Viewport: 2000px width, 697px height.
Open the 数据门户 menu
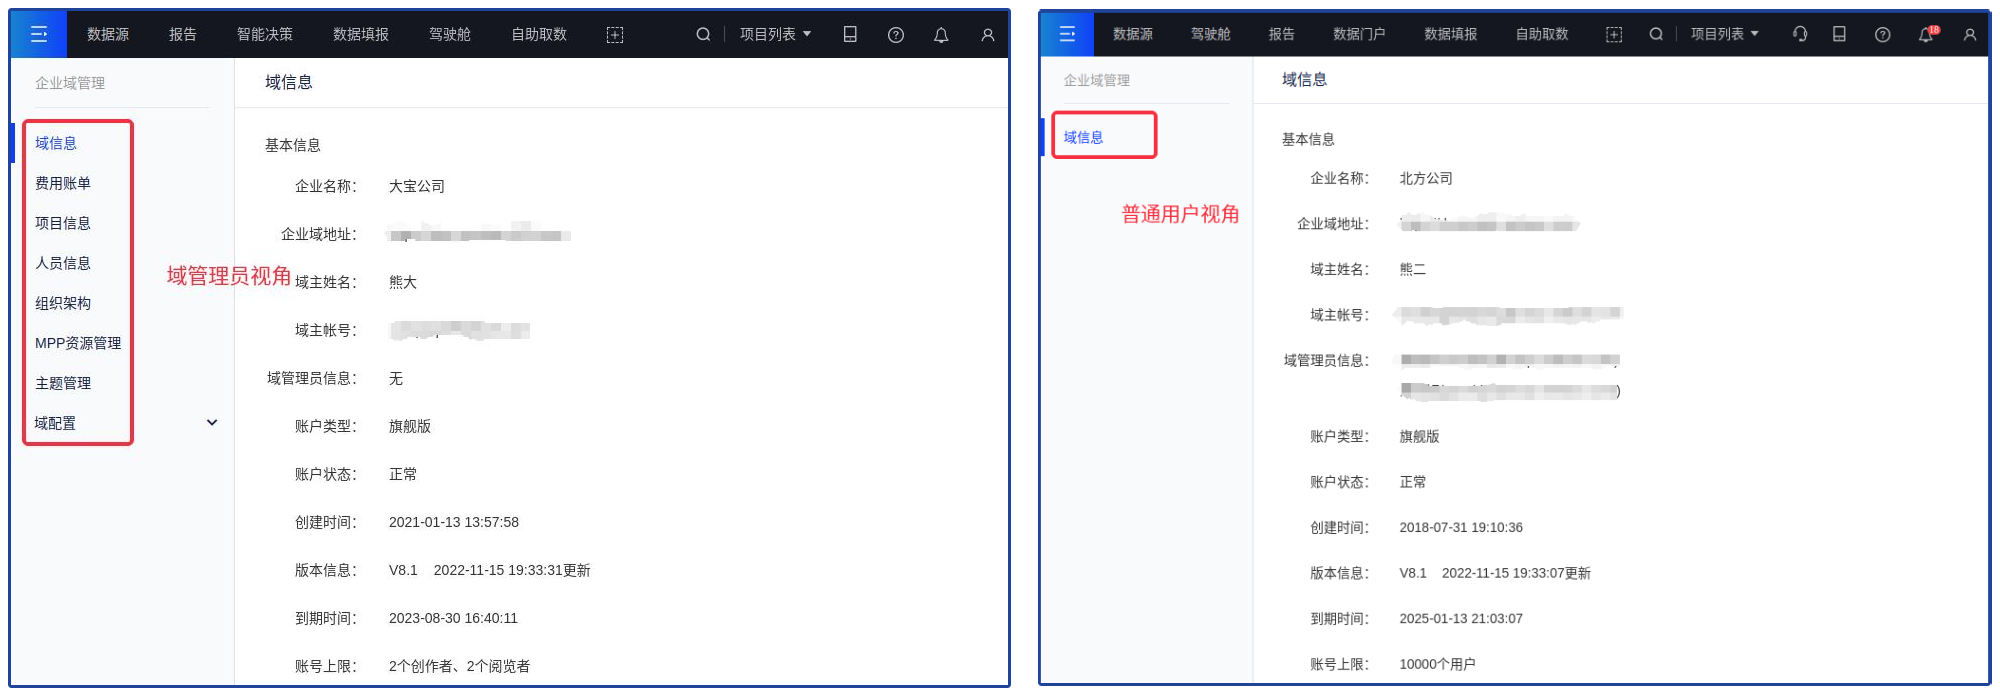click(x=1359, y=34)
